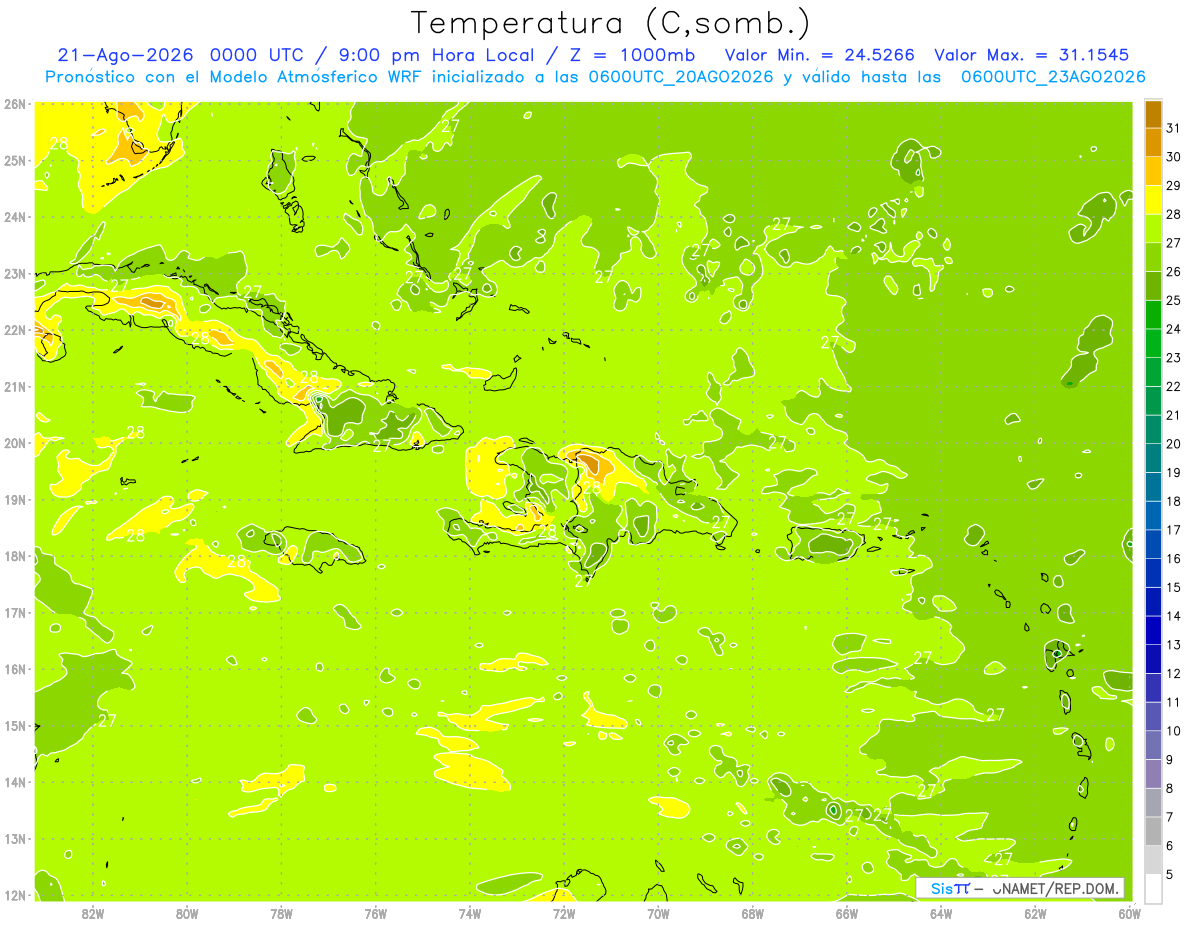The height and width of the screenshot is (927, 1200).
Task: Click the legend value 14
Action: pos(1173,616)
